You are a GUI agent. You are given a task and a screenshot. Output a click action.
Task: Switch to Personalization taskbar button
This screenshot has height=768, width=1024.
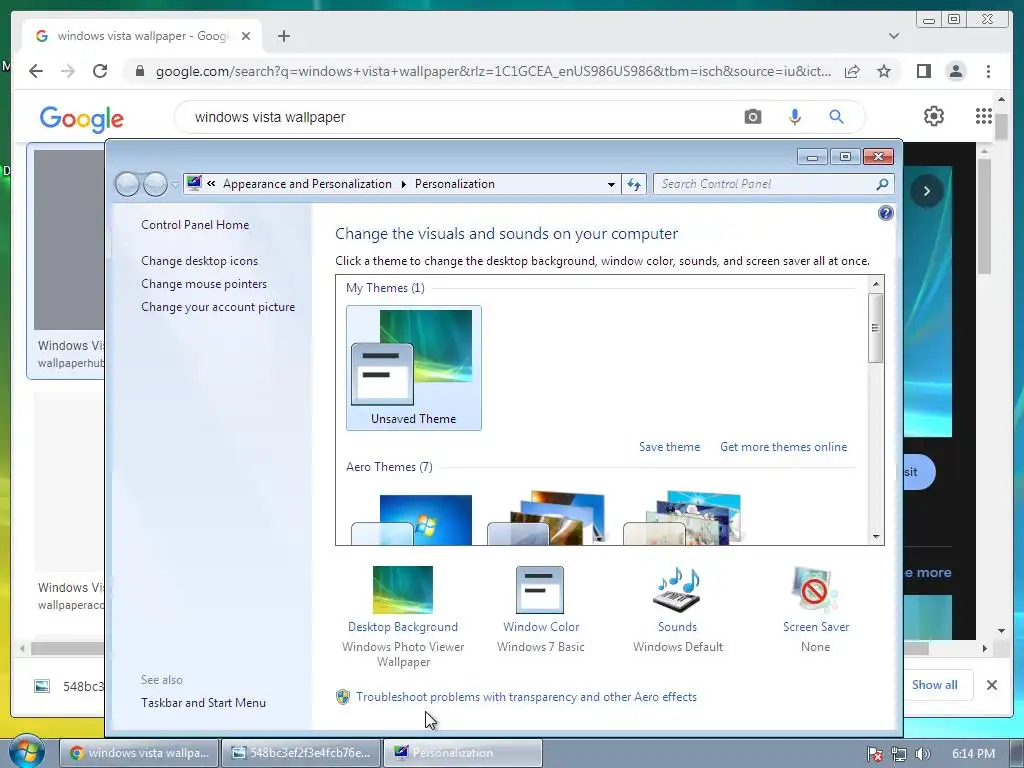[x=462, y=753]
